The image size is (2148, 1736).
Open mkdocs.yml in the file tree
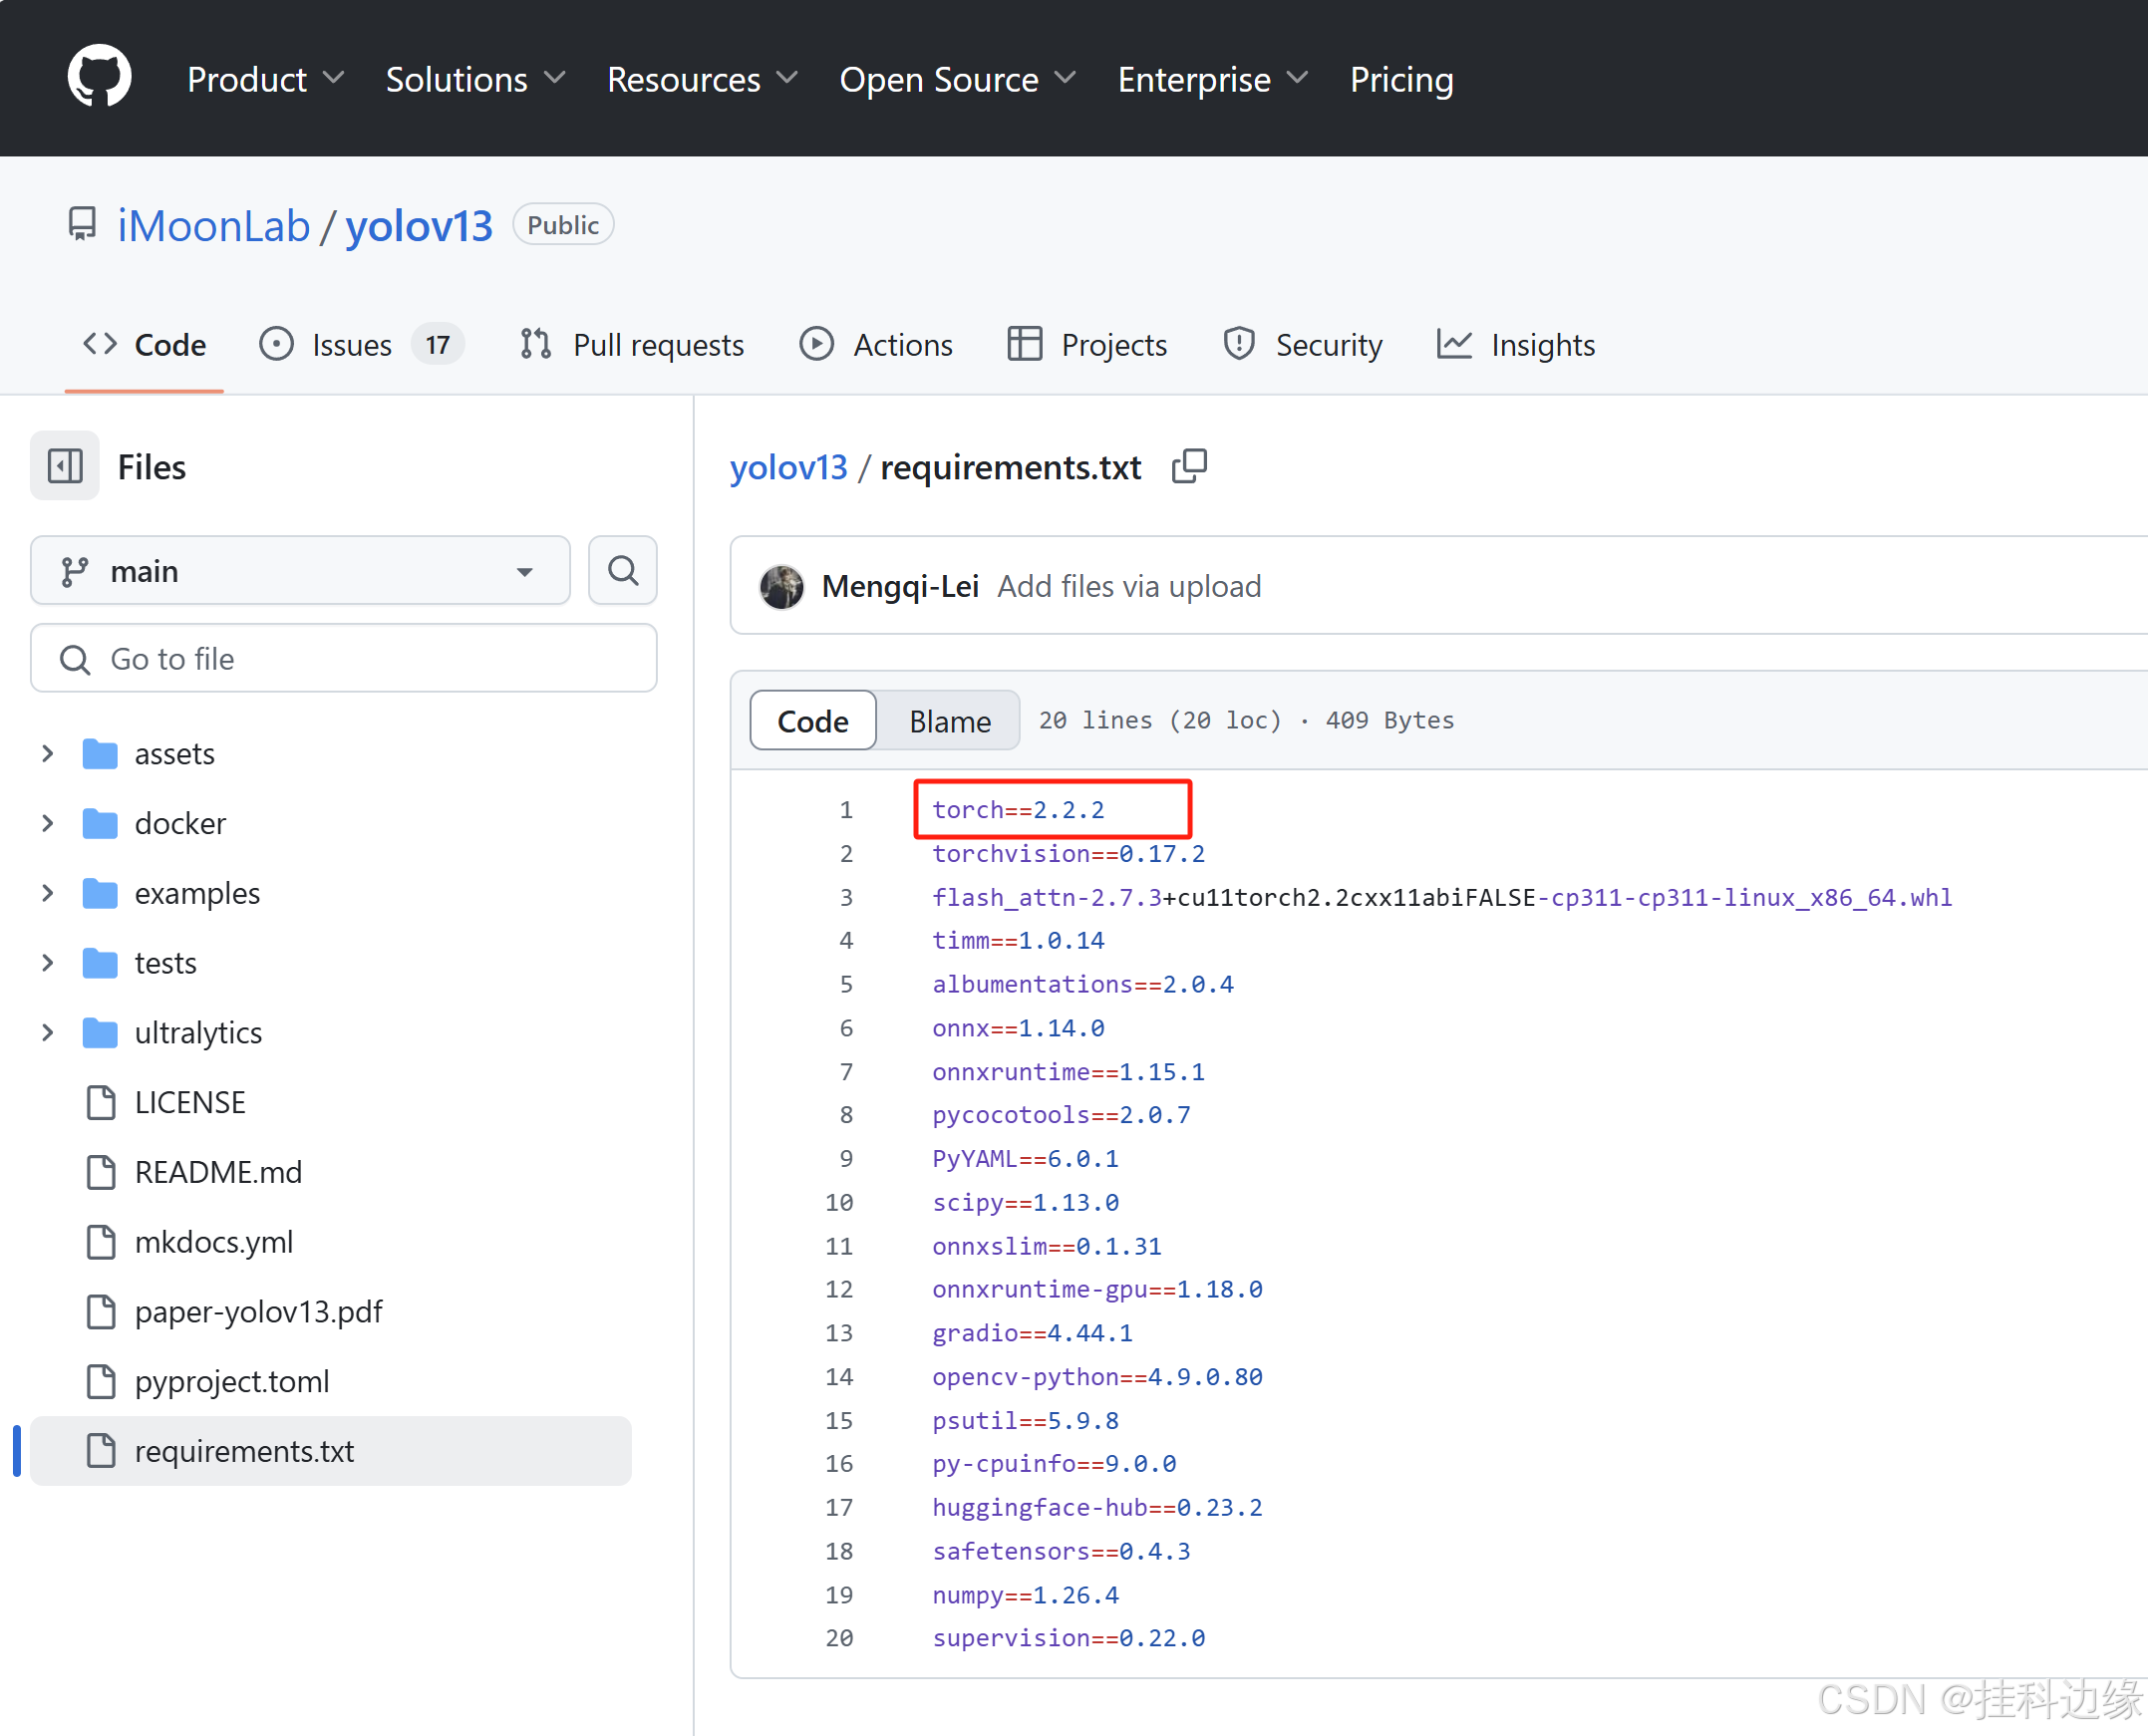pyautogui.click(x=214, y=1242)
